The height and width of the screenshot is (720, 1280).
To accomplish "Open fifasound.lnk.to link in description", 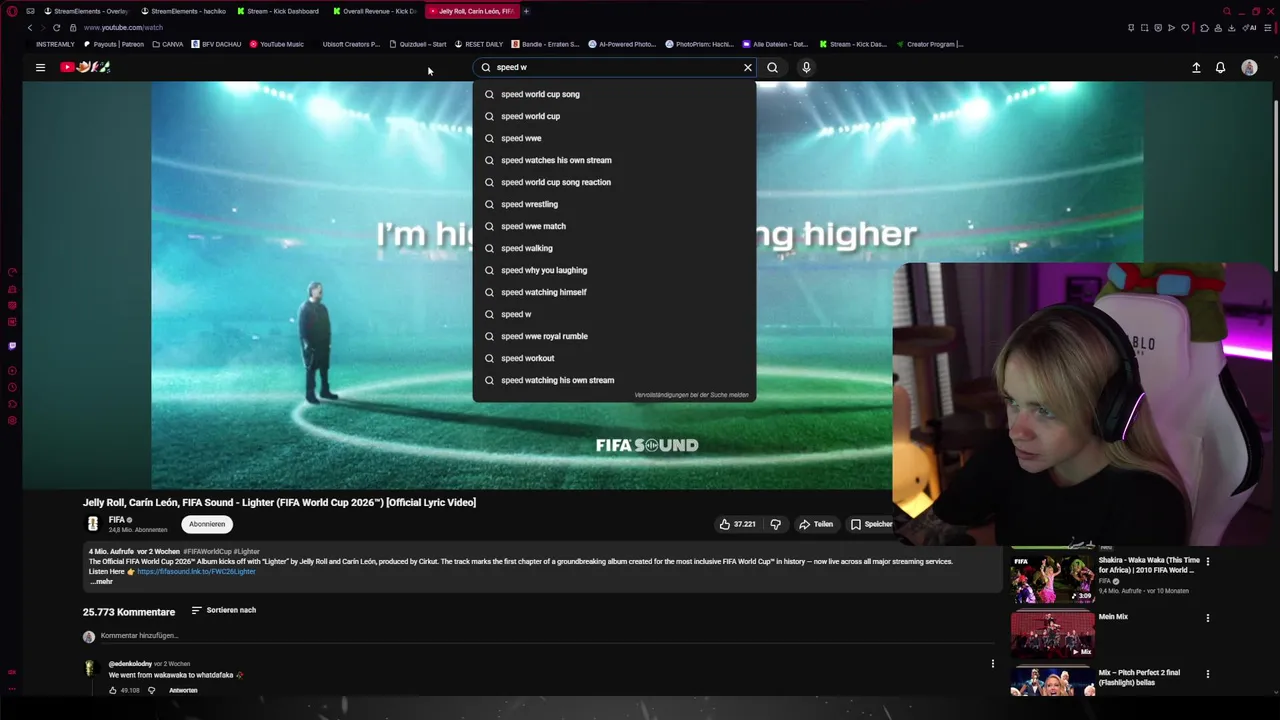I will (x=196, y=571).
